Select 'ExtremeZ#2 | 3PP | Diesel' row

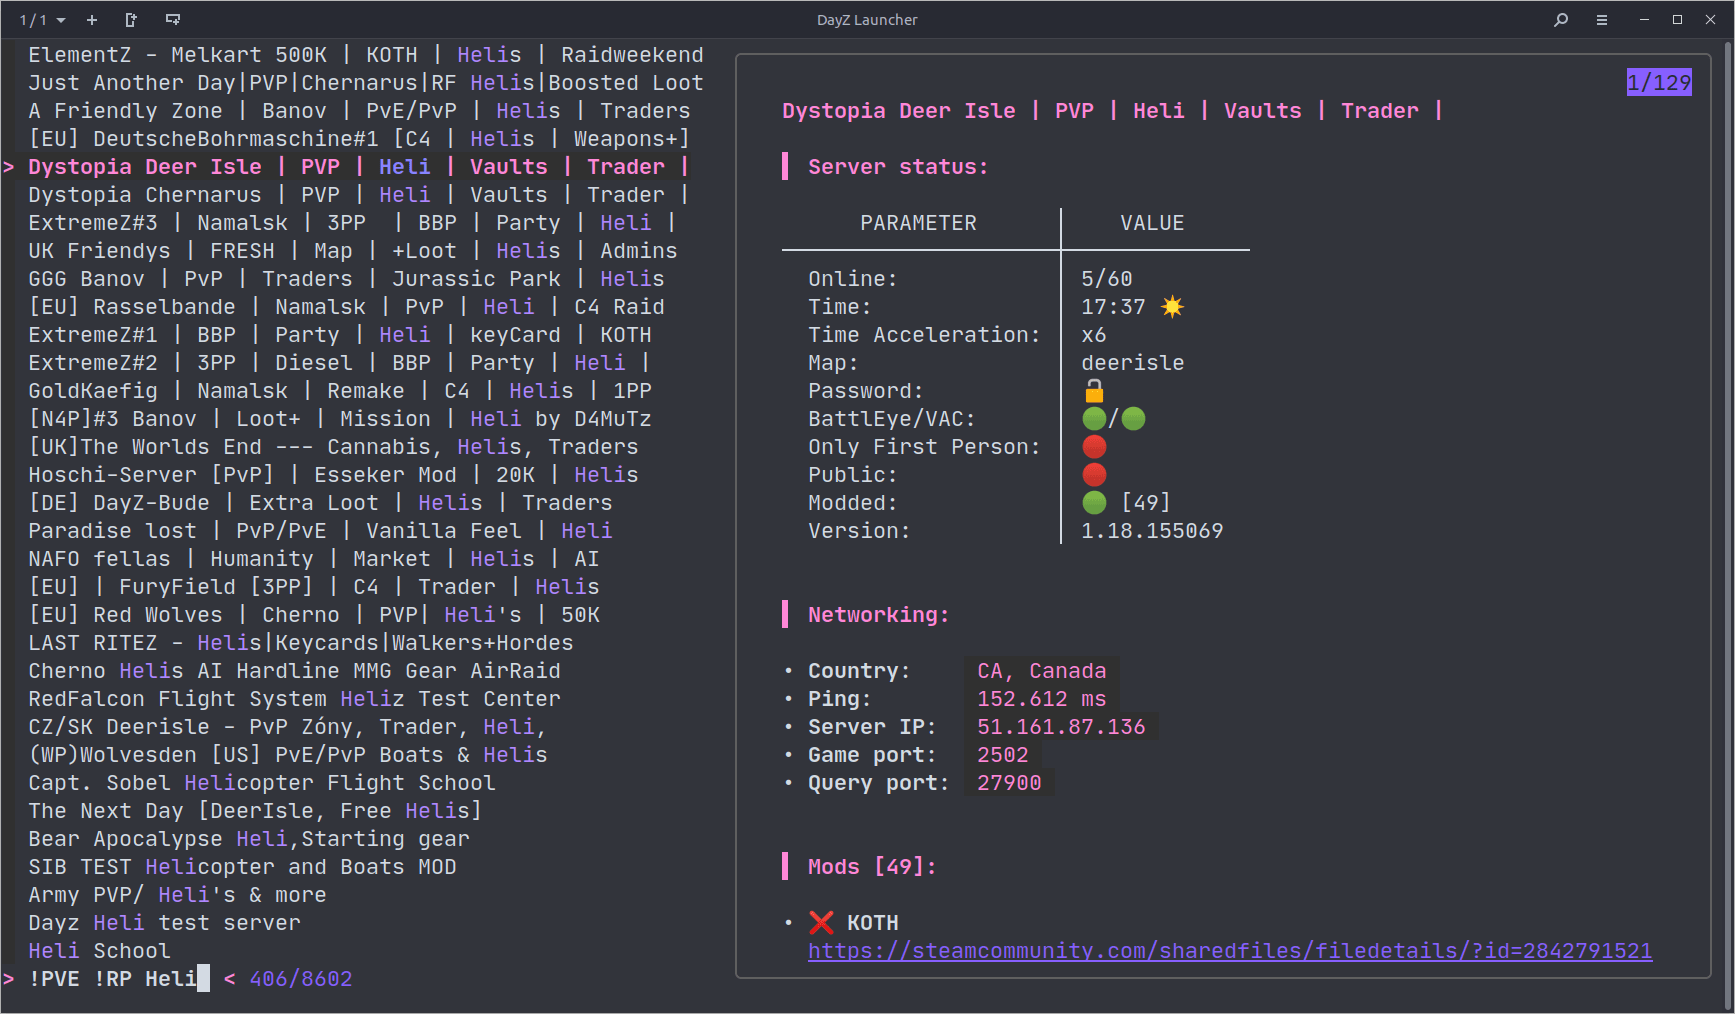[x=340, y=363]
